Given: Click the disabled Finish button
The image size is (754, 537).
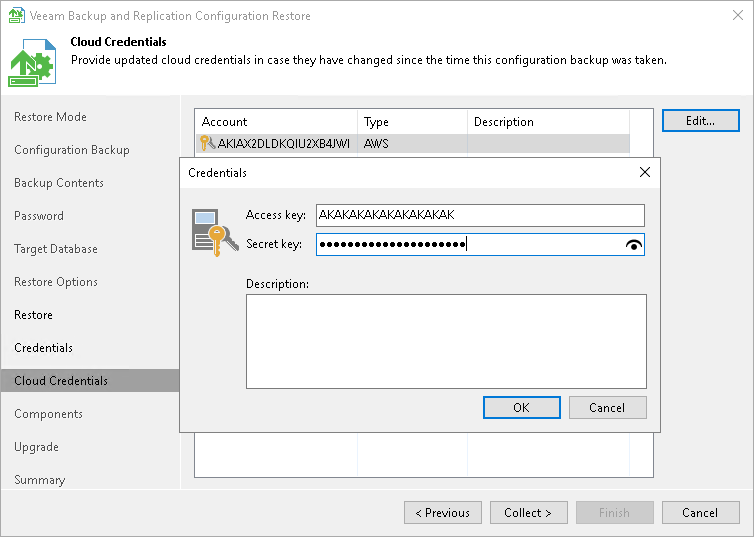Looking at the screenshot, I should pyautogui.click(x=615, y=512).
